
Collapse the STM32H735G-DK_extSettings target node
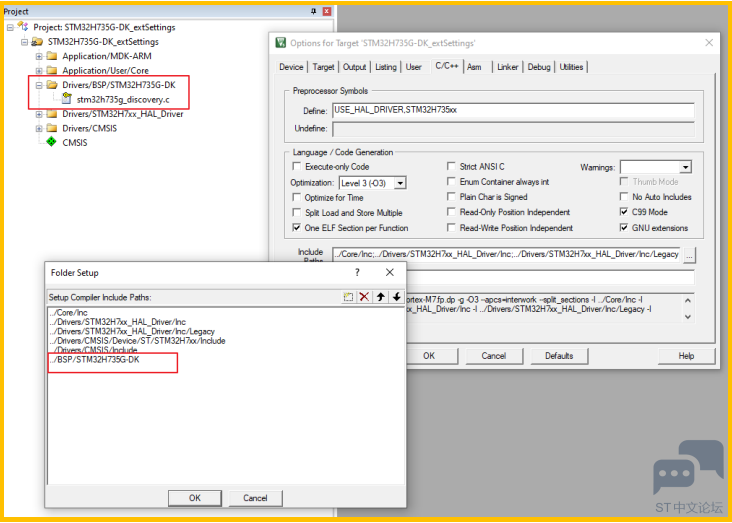24,42
